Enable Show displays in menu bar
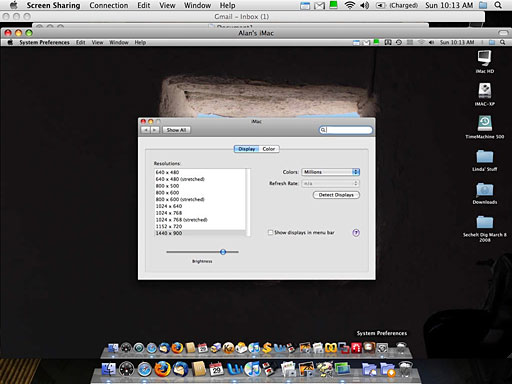Screen dimensions: 512x384 (x=270, y=232)
